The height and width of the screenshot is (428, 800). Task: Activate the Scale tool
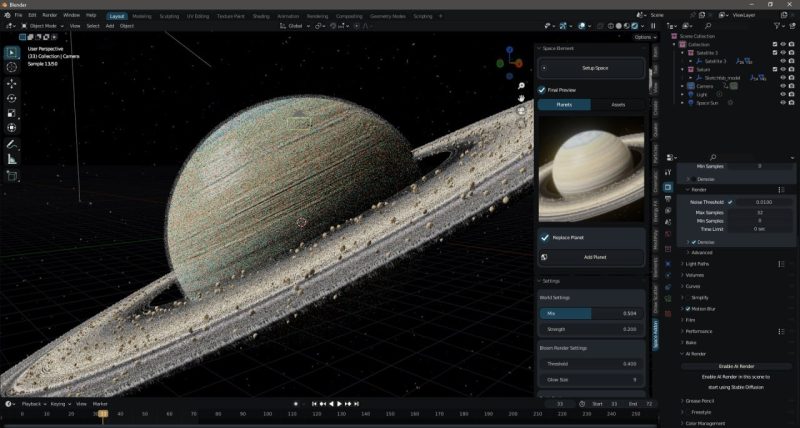click(x=12, y=113)
